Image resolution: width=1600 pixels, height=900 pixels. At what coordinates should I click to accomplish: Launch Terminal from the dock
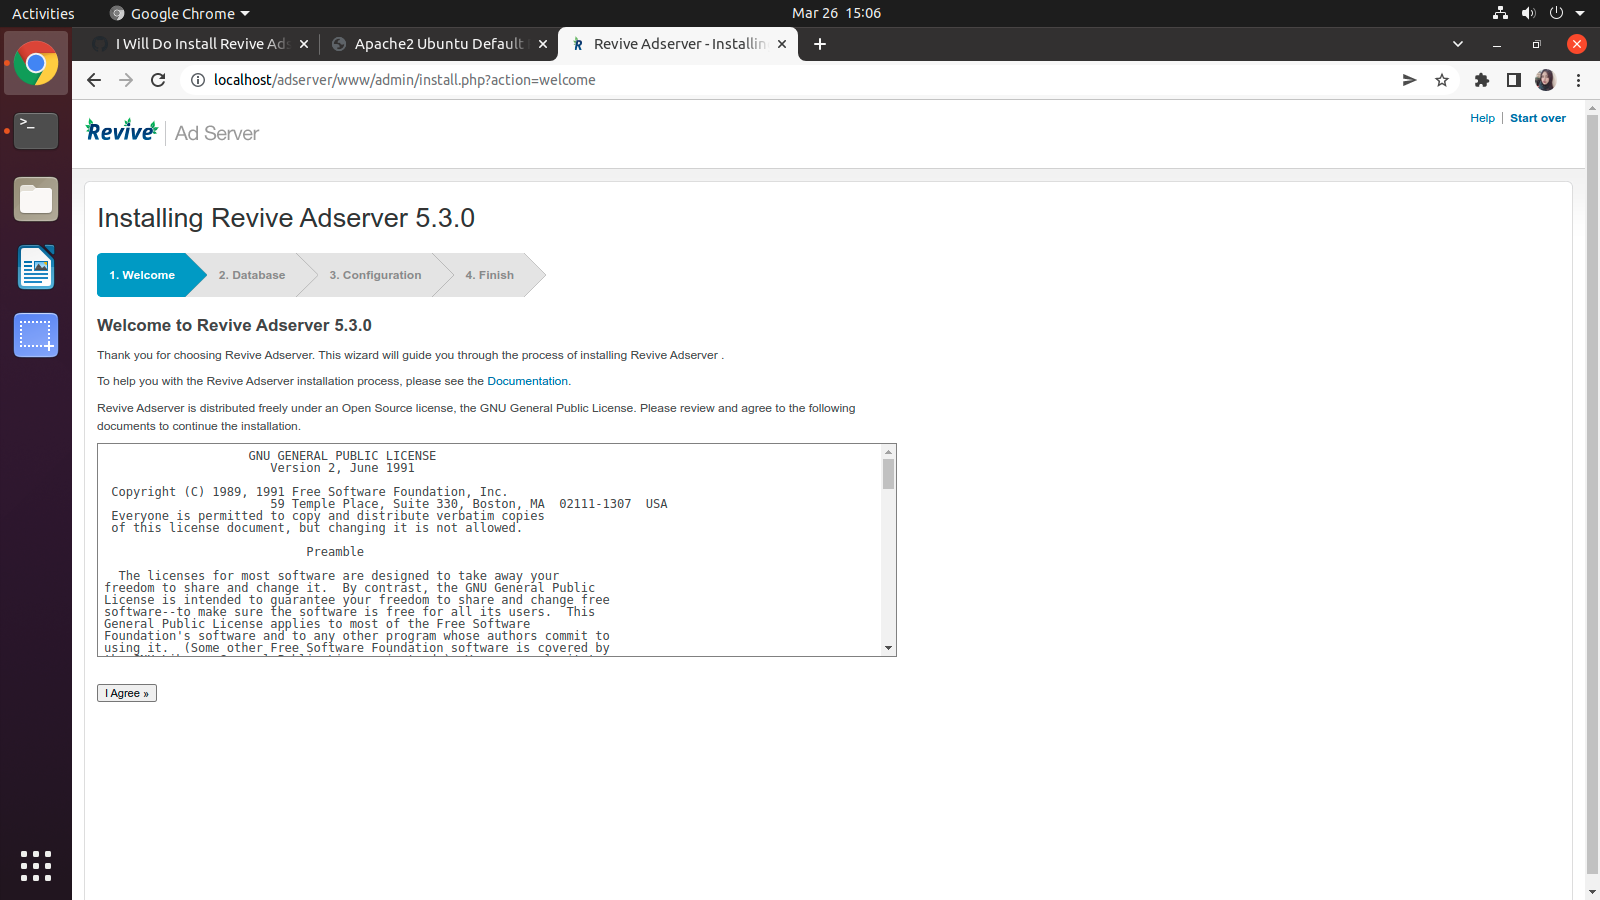[x=36, y=131]
